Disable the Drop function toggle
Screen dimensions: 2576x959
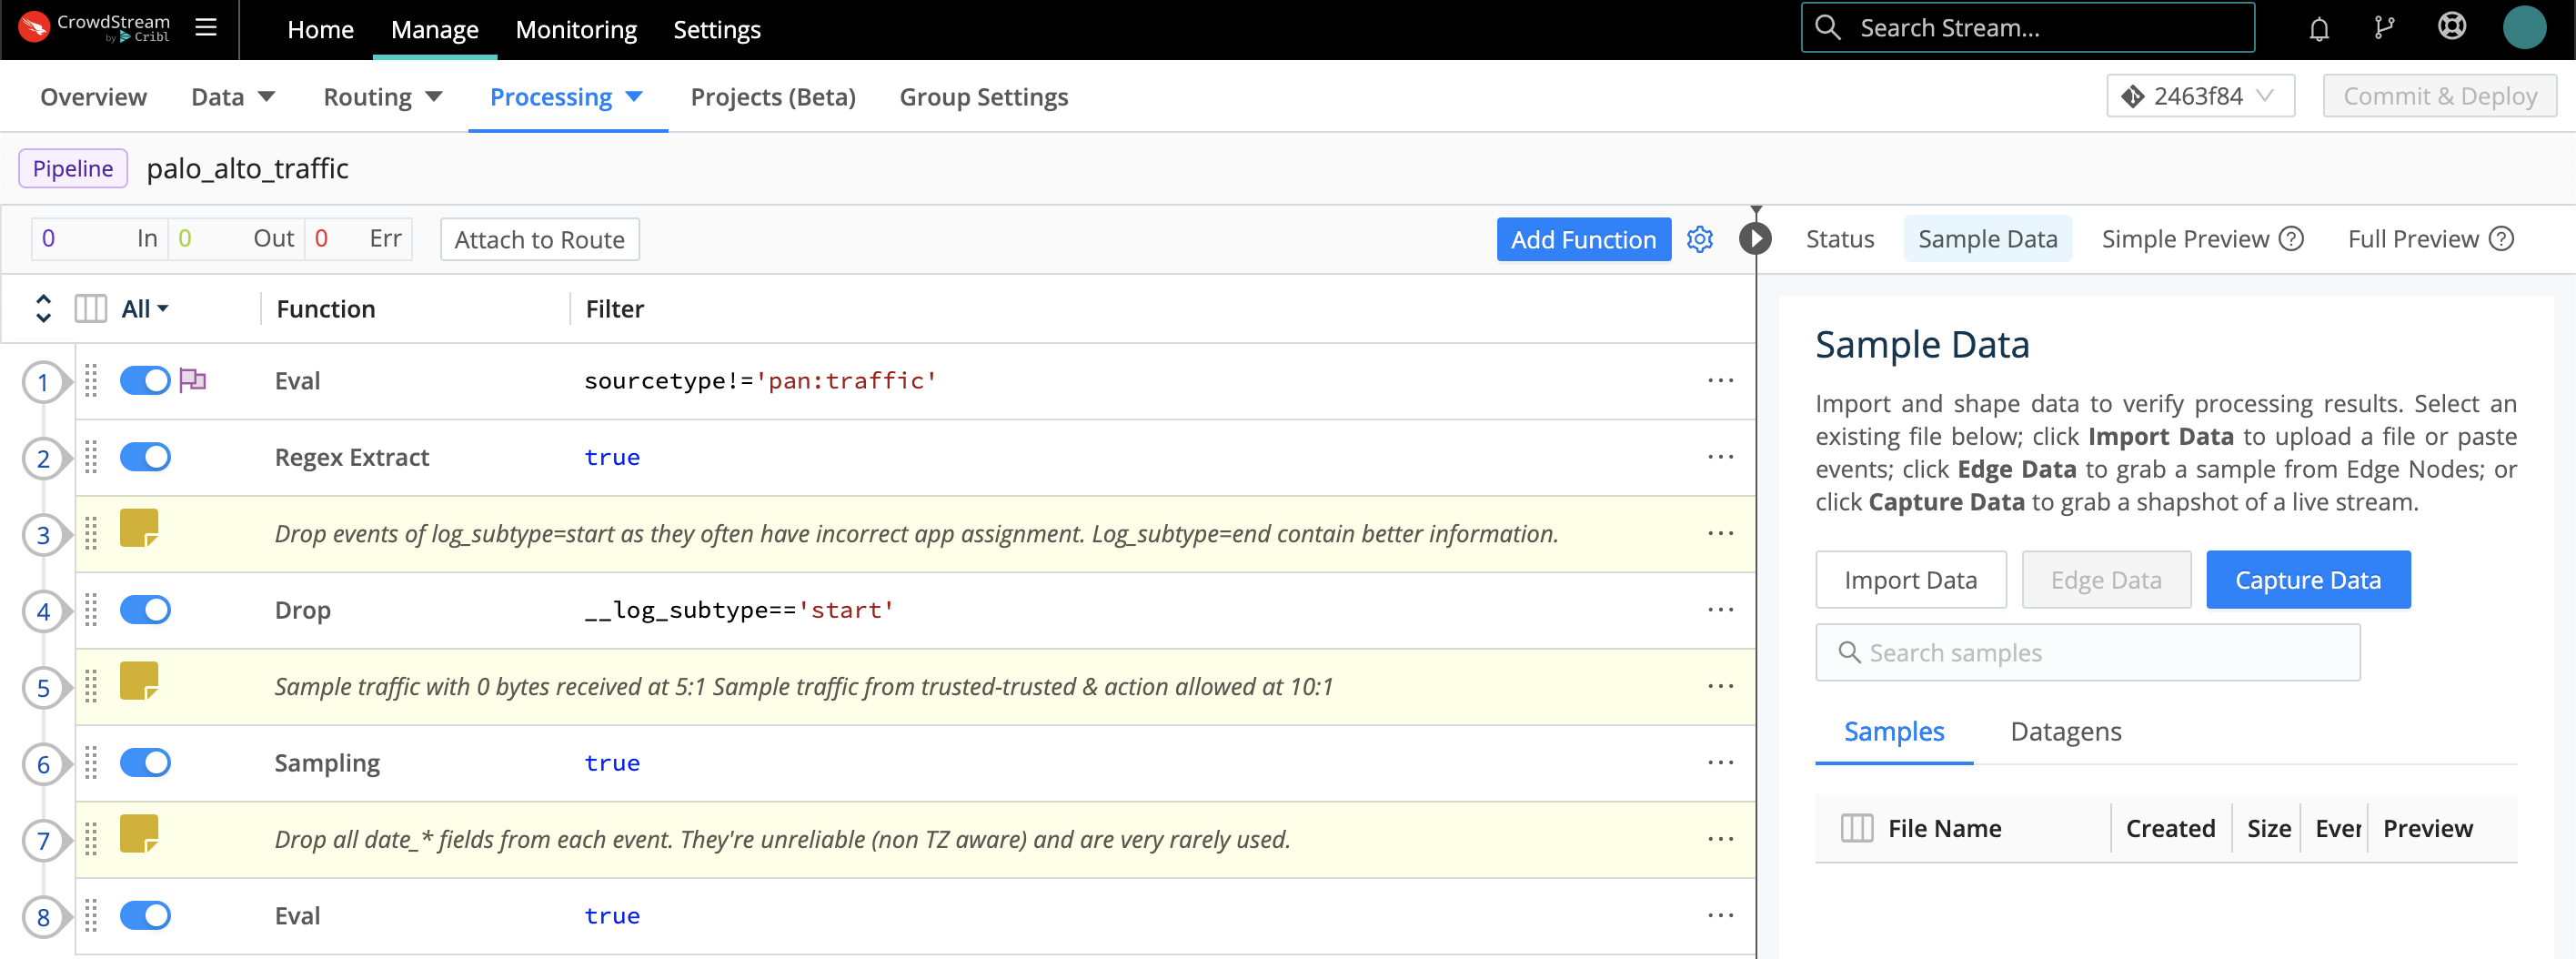(x=145, y=609)
